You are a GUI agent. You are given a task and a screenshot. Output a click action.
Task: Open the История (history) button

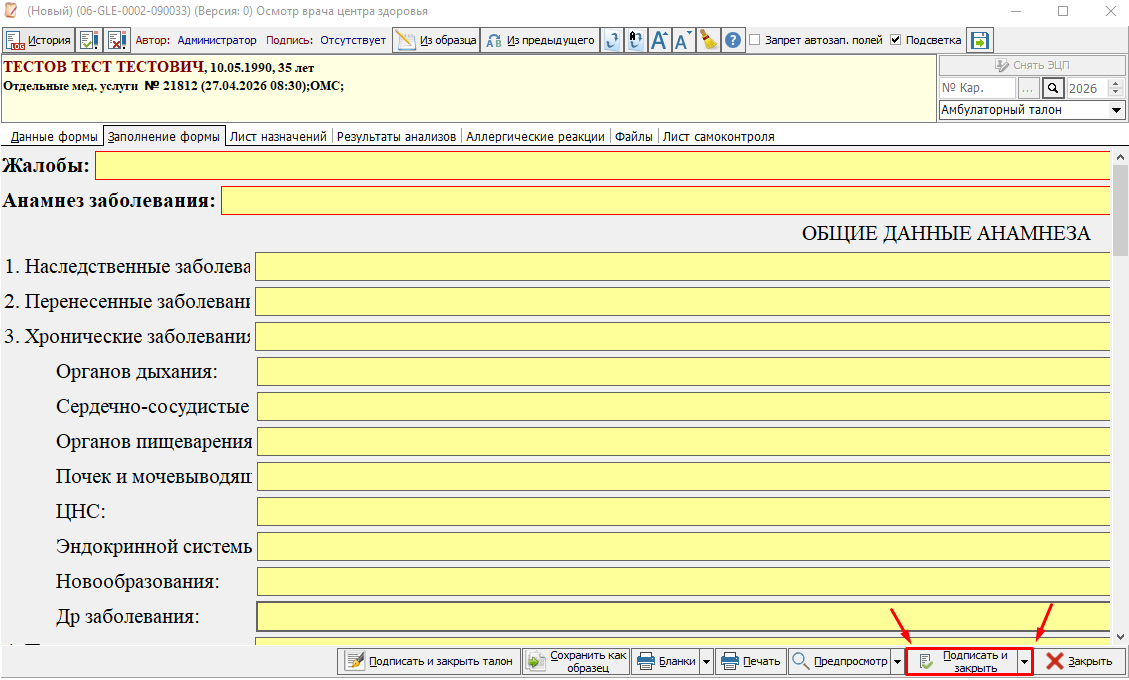39,40
